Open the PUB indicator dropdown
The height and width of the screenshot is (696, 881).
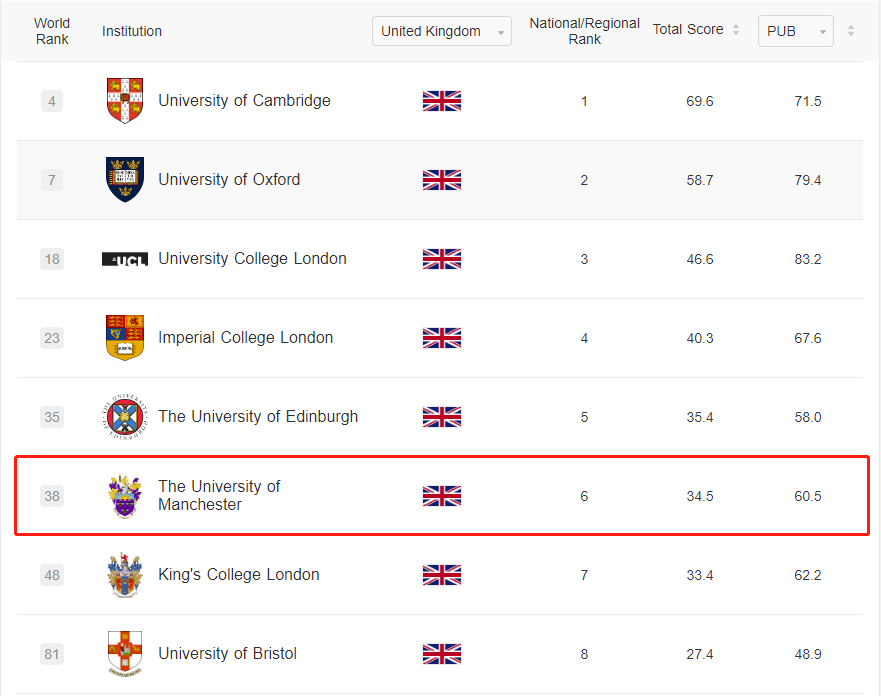(x=796, y=31)
